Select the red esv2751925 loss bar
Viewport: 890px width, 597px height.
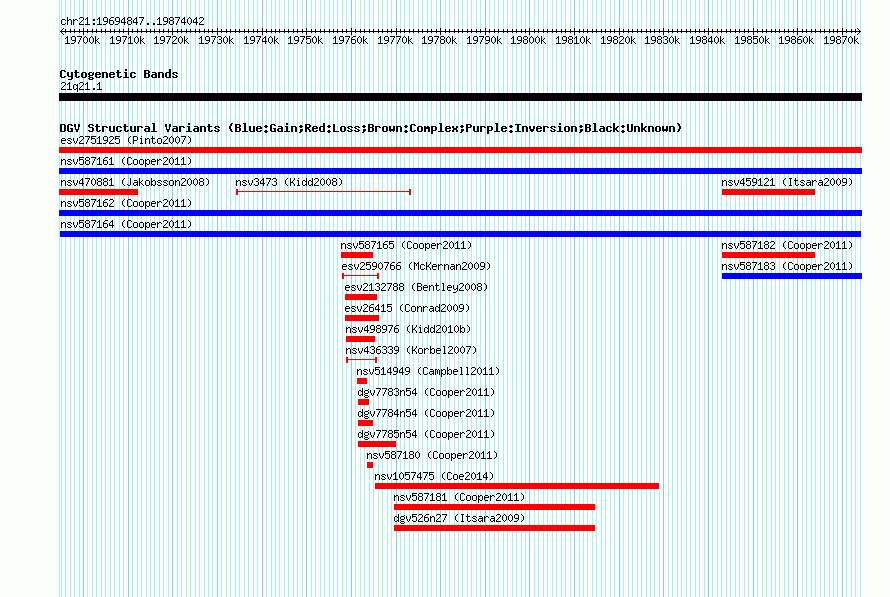pos(460,150)
